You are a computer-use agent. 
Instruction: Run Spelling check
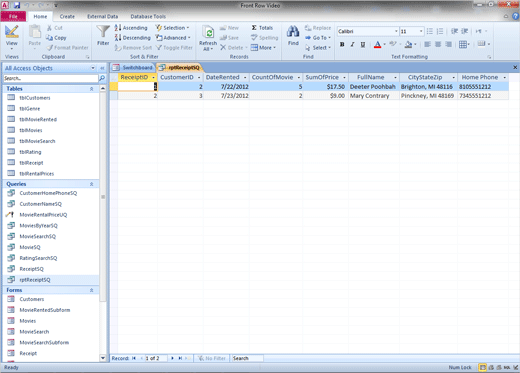(x=265, y=38)
